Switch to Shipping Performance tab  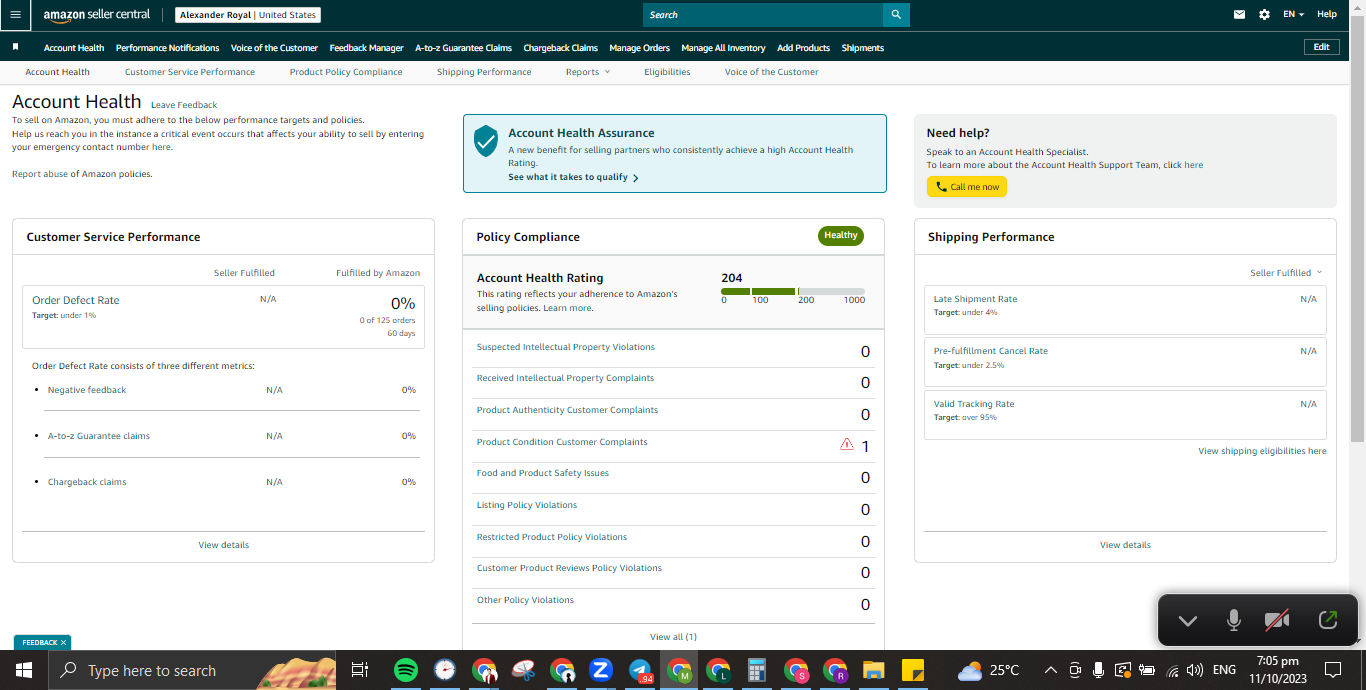pos(484,72)
